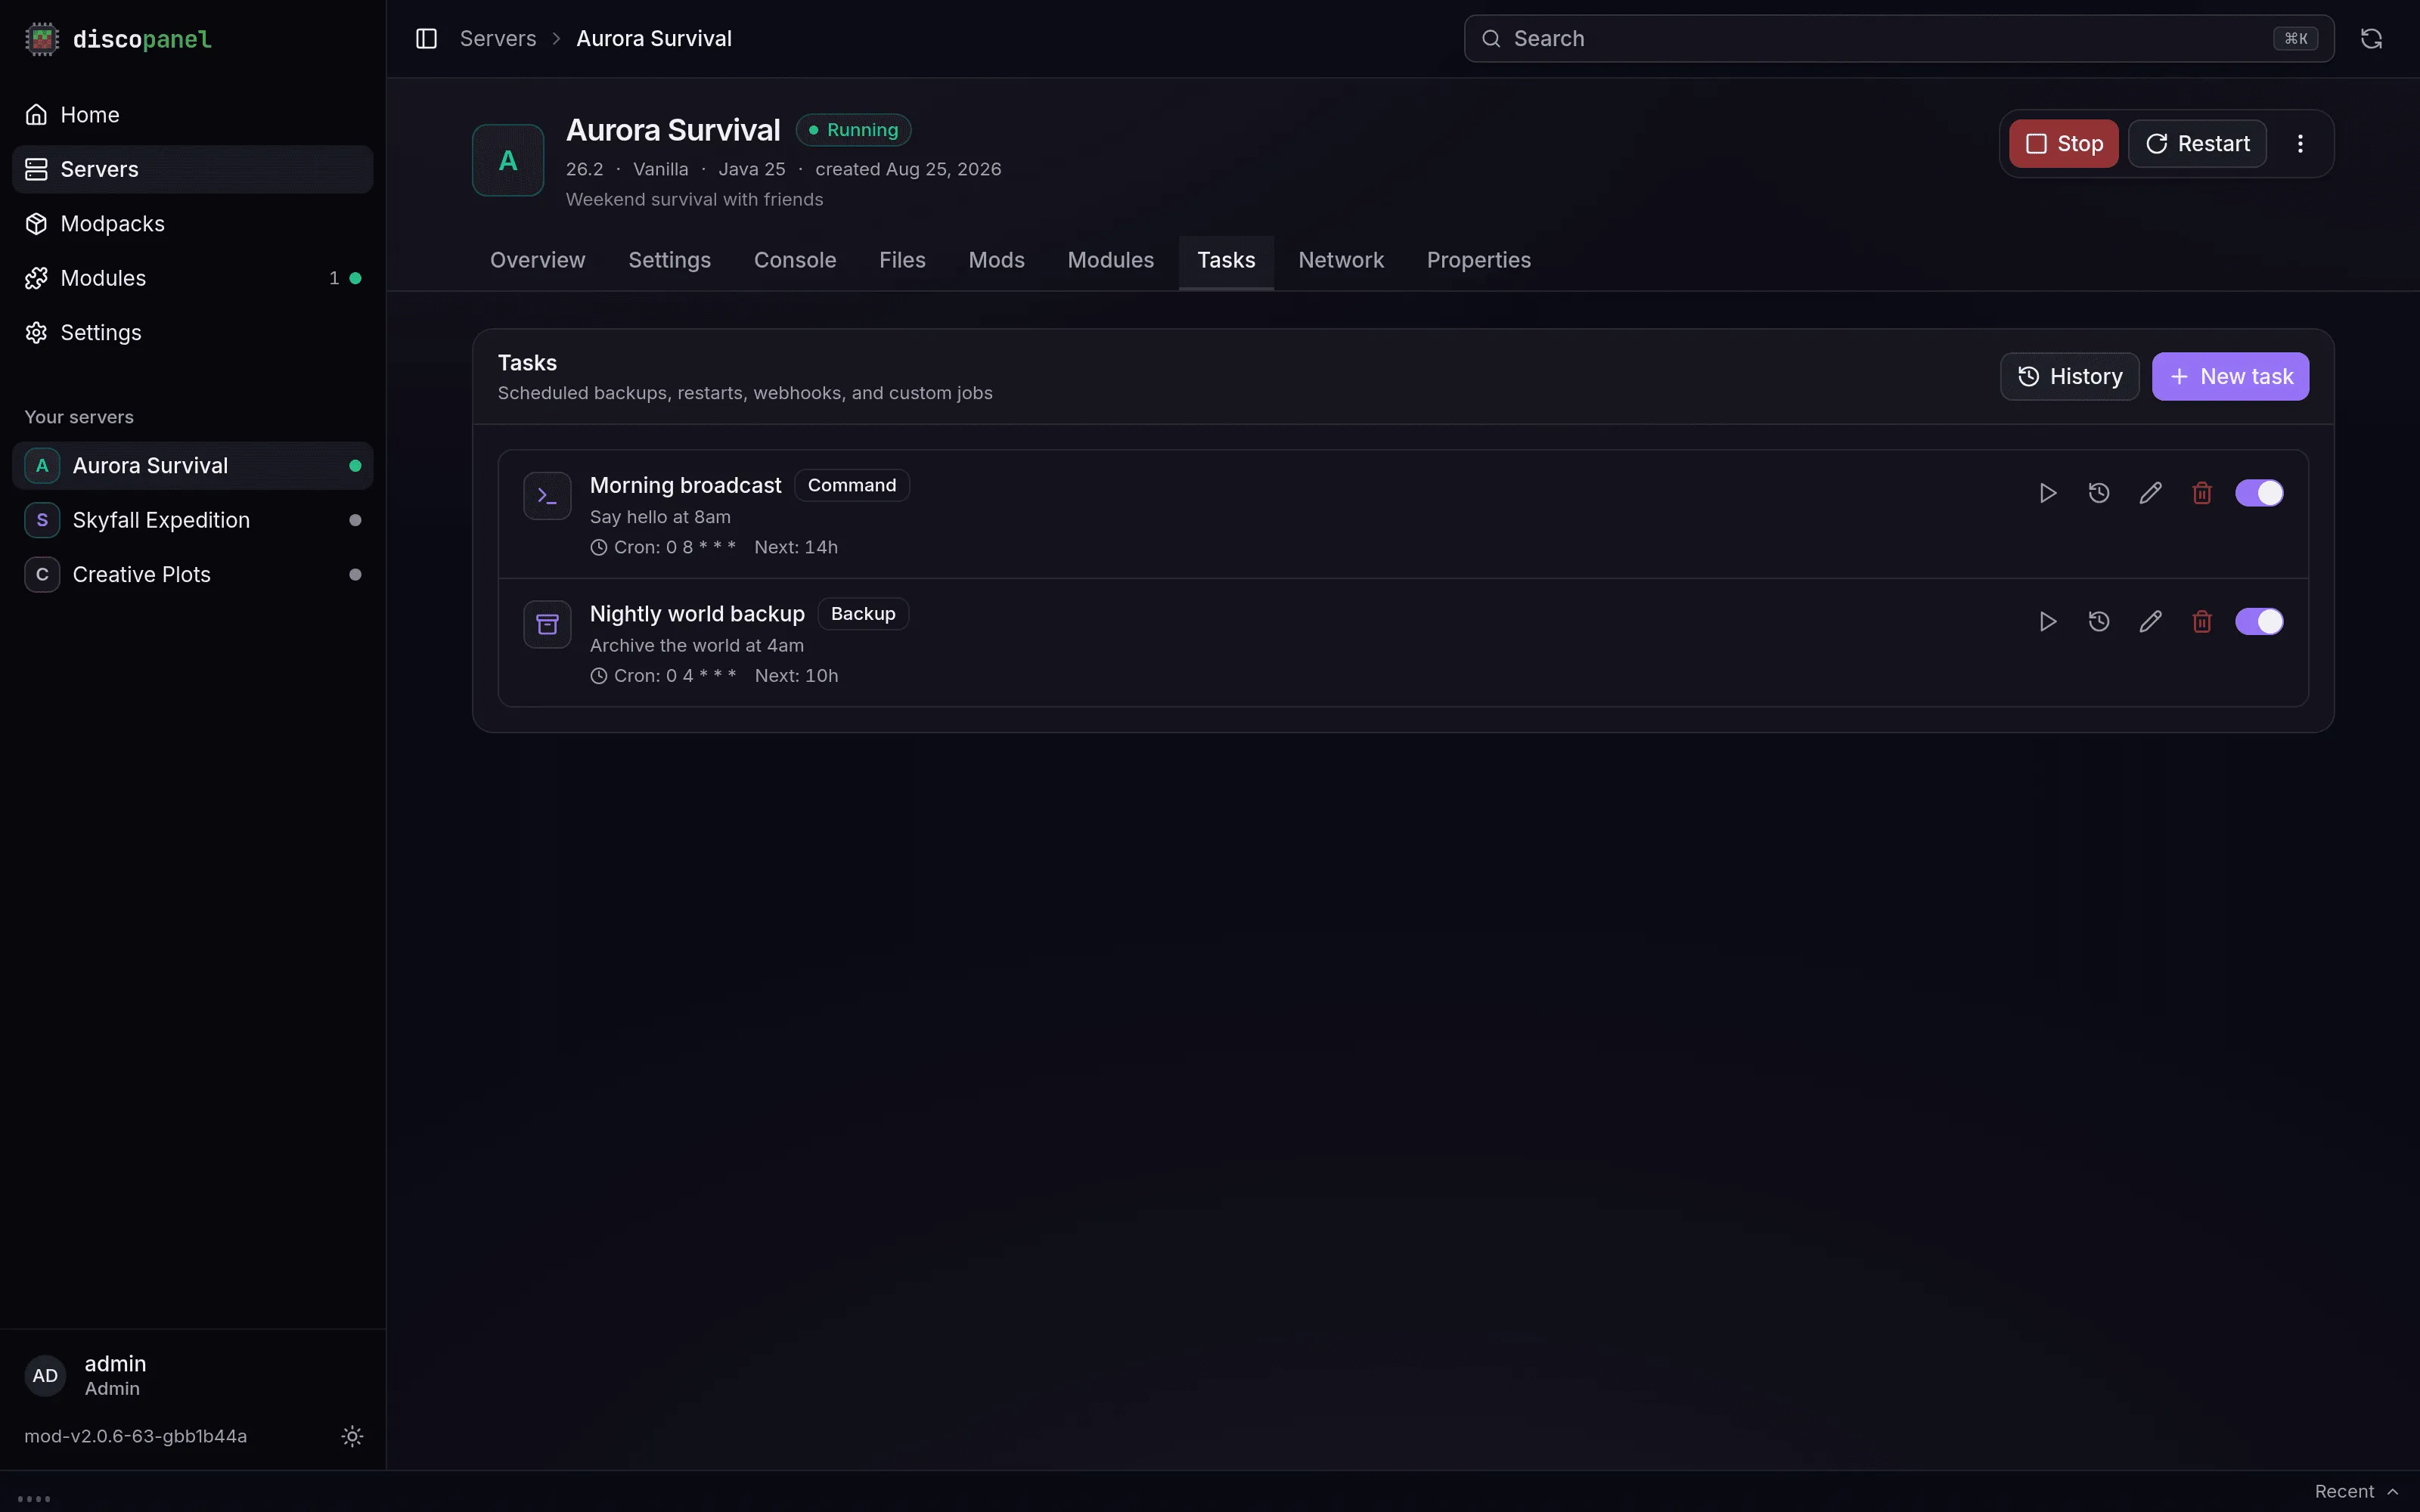Toggle the light/dark theme icon
The image size is (2420, 1512).
352,1436
